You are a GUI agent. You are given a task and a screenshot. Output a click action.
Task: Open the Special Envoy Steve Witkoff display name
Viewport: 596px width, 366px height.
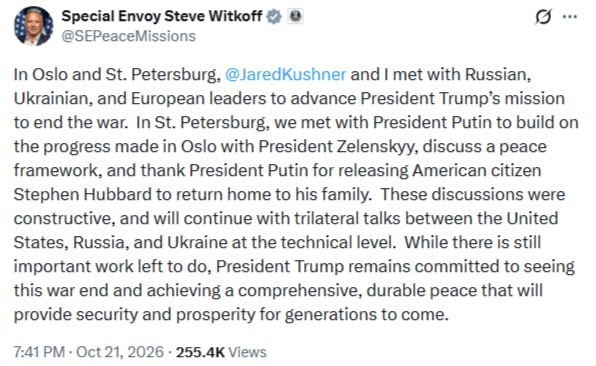click(162, 16)
